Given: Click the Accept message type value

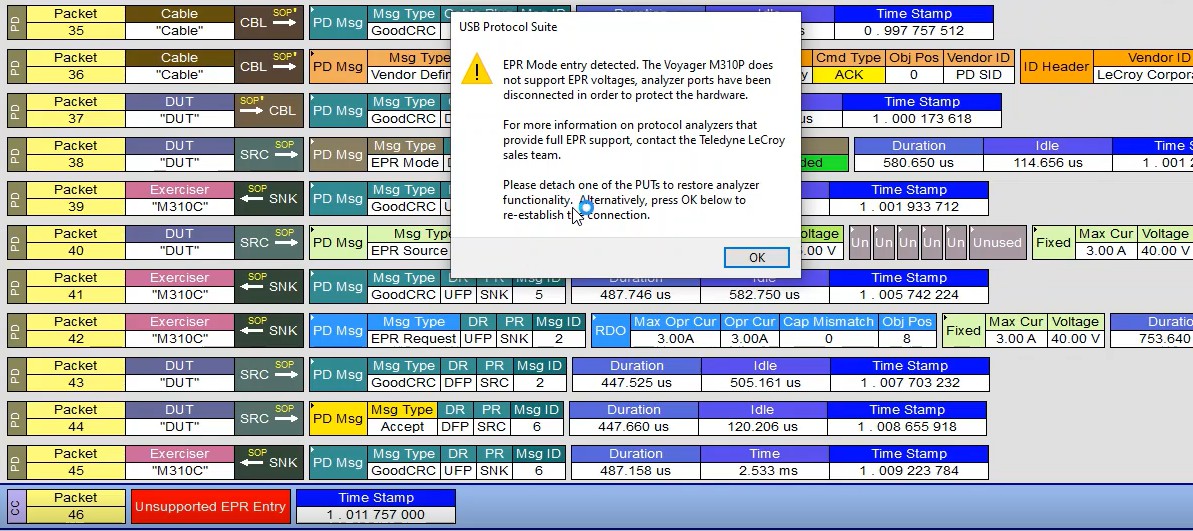Looking at the screenshot, I should (x=402, y=427).
